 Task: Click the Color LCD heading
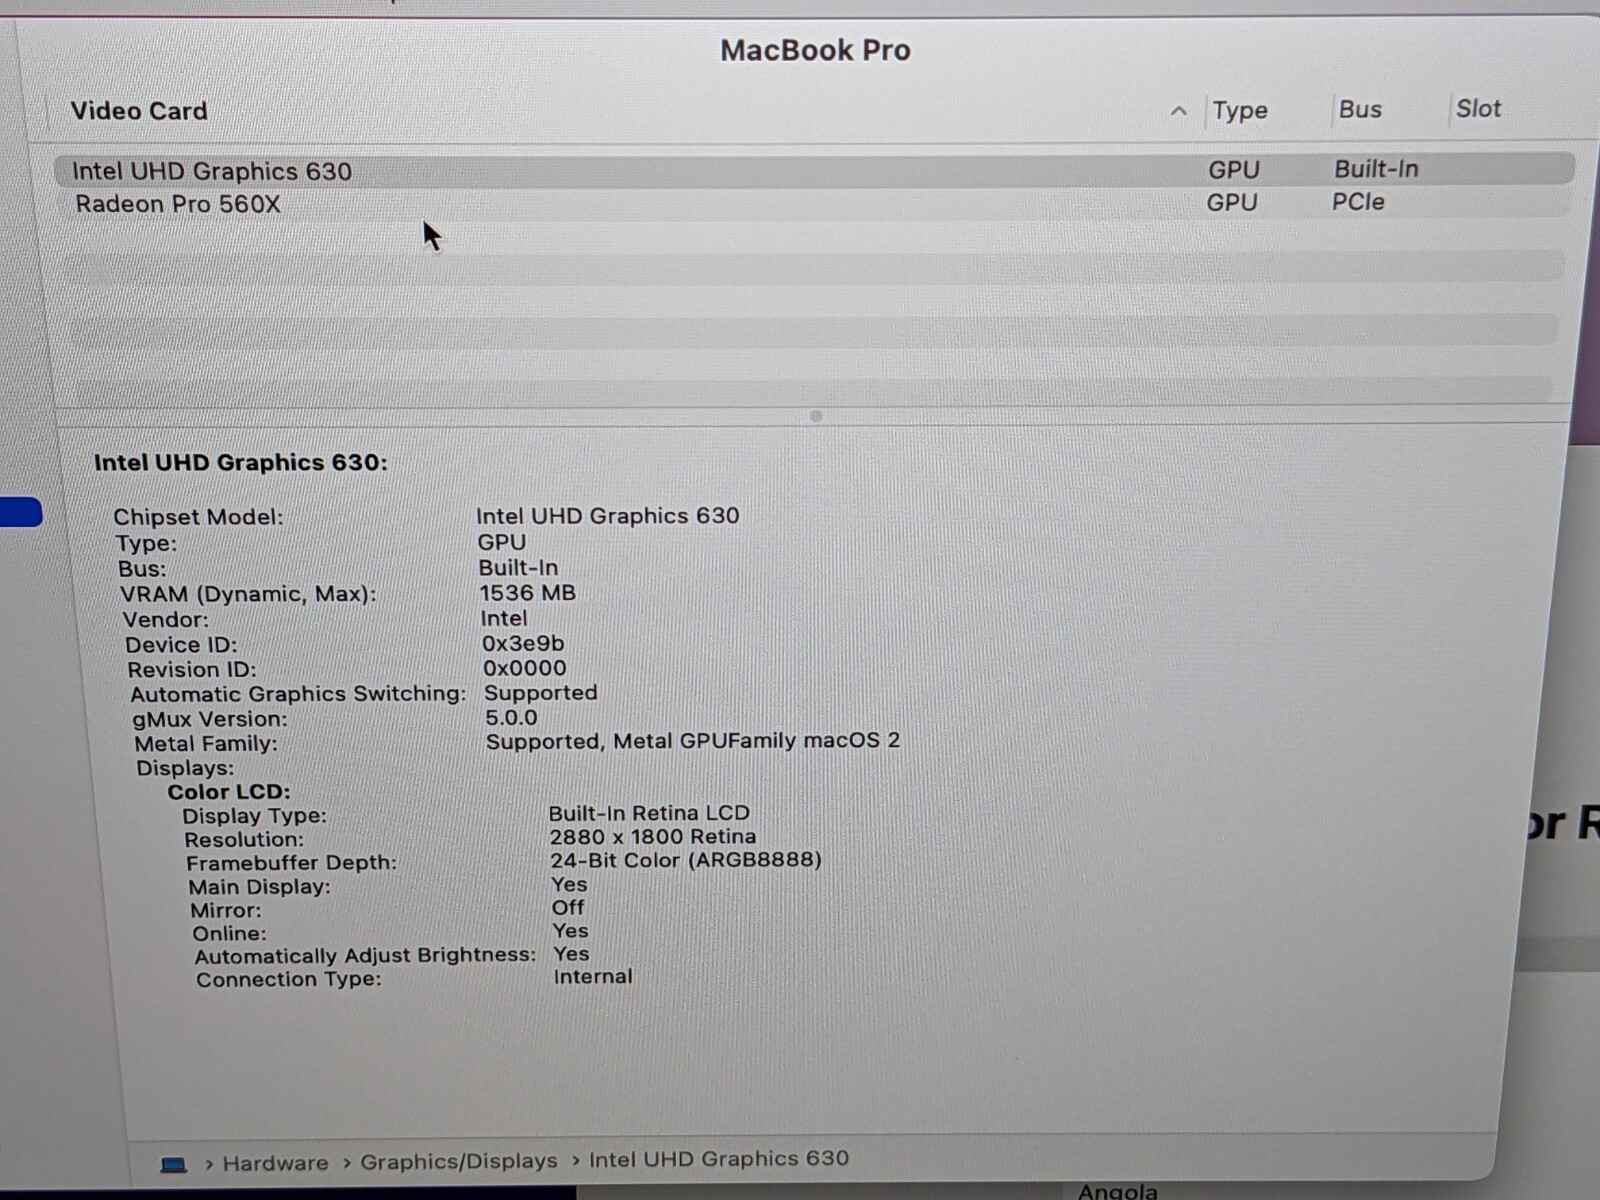coord(229,792)
